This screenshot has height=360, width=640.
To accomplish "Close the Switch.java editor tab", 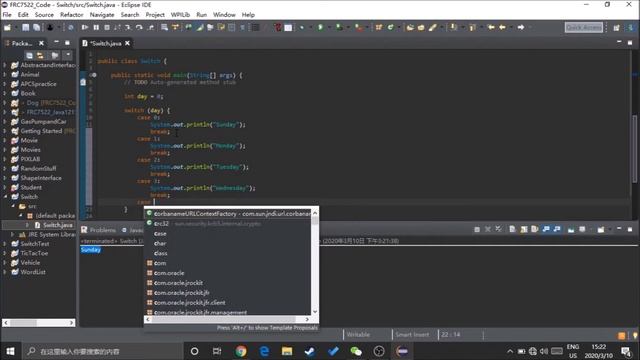I will [127, 43].
